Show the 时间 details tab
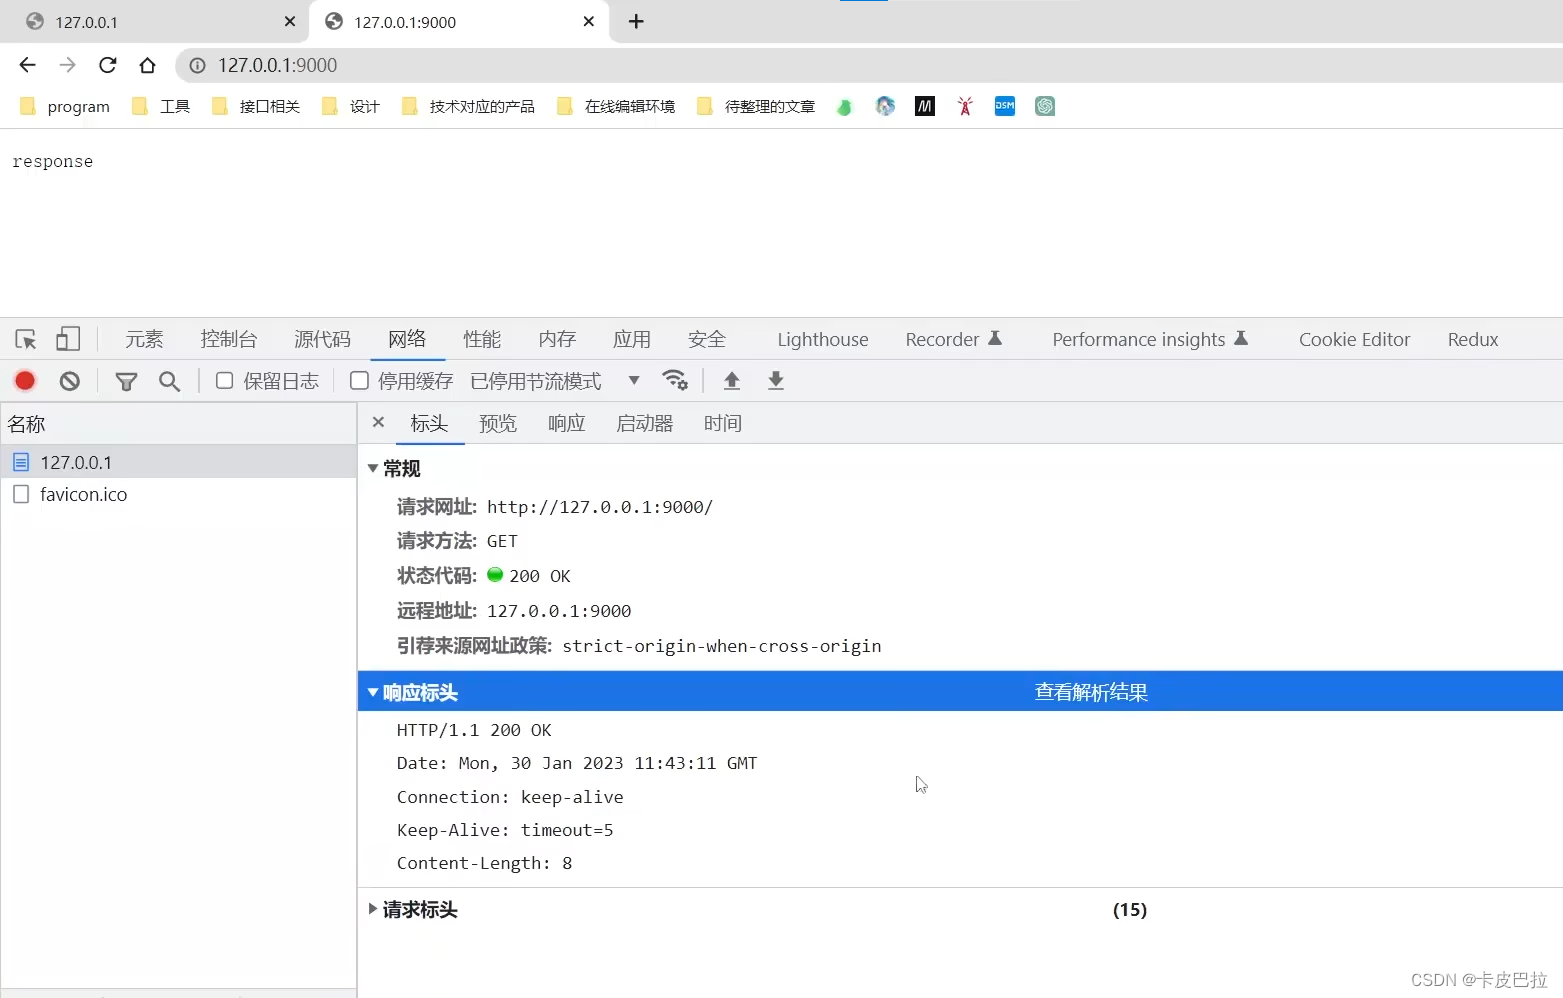 pyautogui.click(x=723, y=423)
